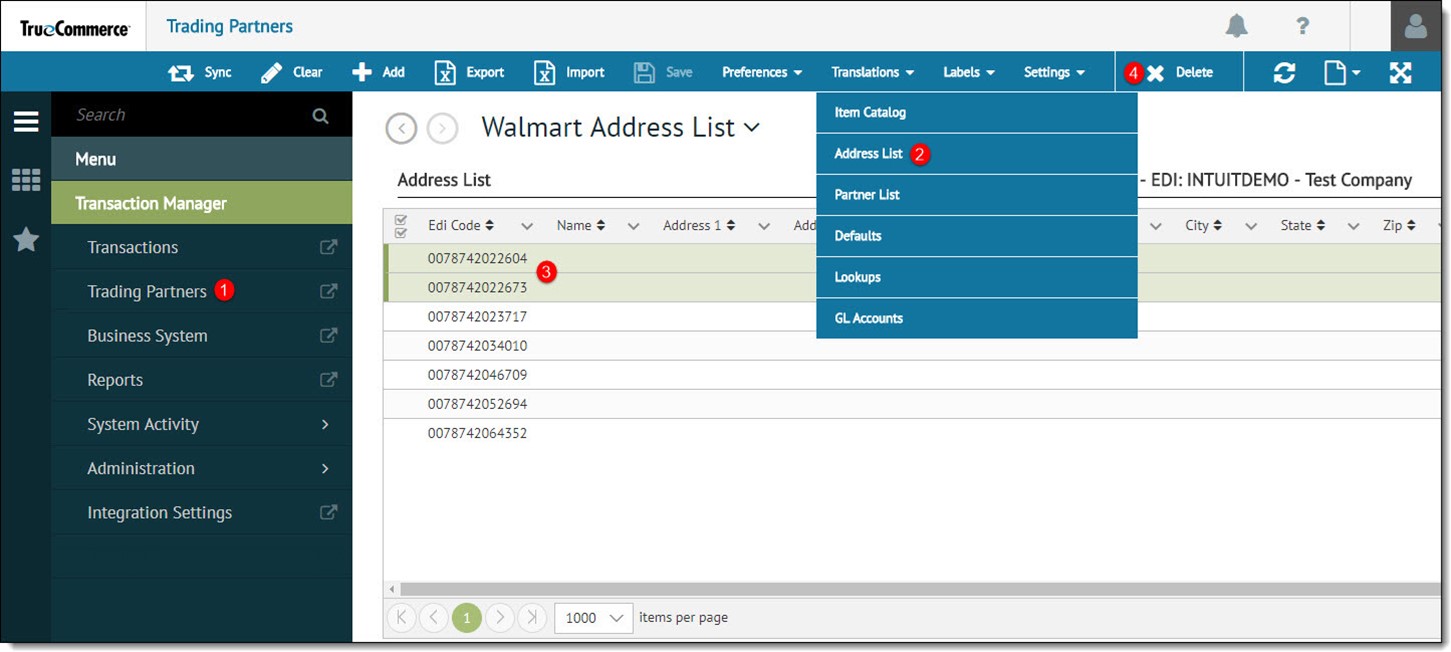Add a new address entry
Viewport: 1451px width, 652px height.
coord(379,72)
